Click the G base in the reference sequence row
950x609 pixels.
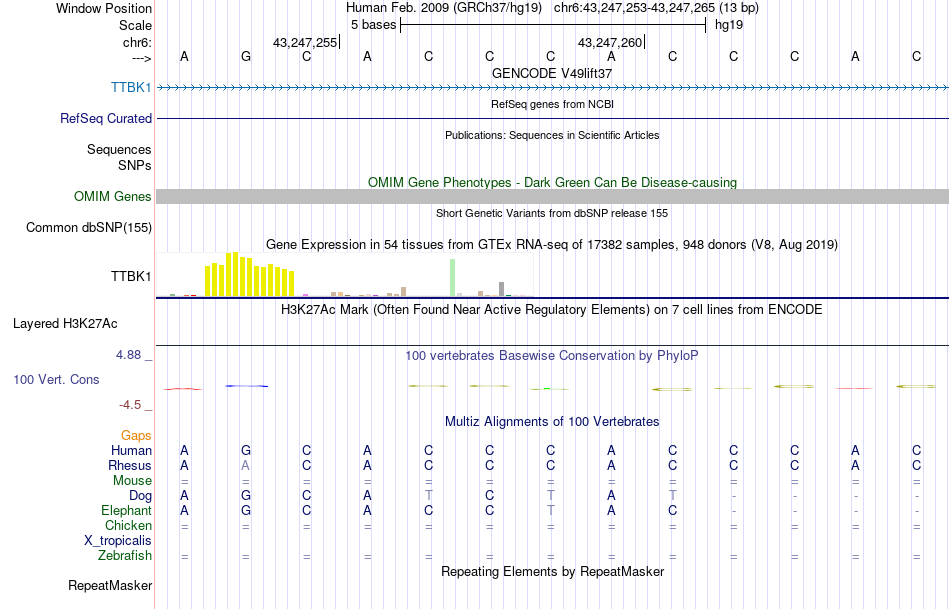tap(245, 57)
